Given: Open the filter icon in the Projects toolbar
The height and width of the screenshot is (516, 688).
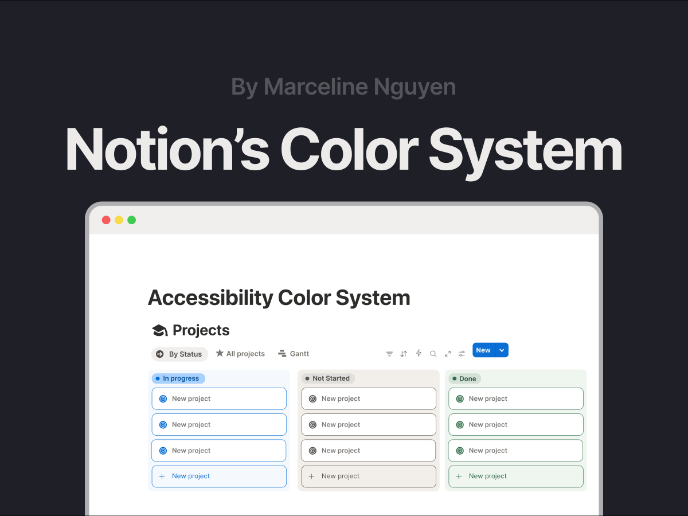Looking at the screenshot, I should [389, 354].
